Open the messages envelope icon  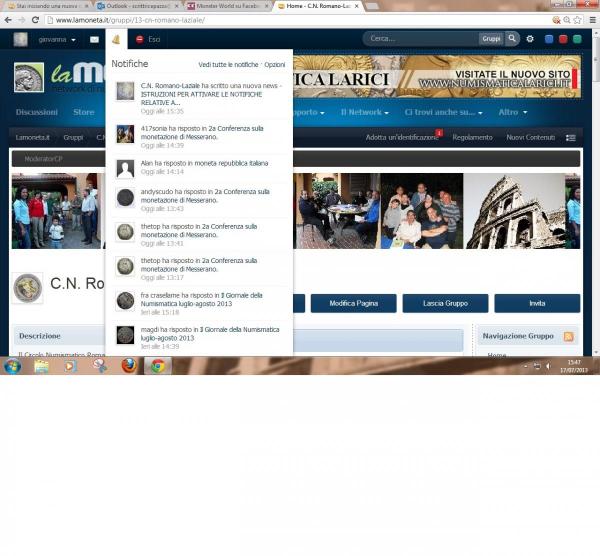tap(94, 39)
